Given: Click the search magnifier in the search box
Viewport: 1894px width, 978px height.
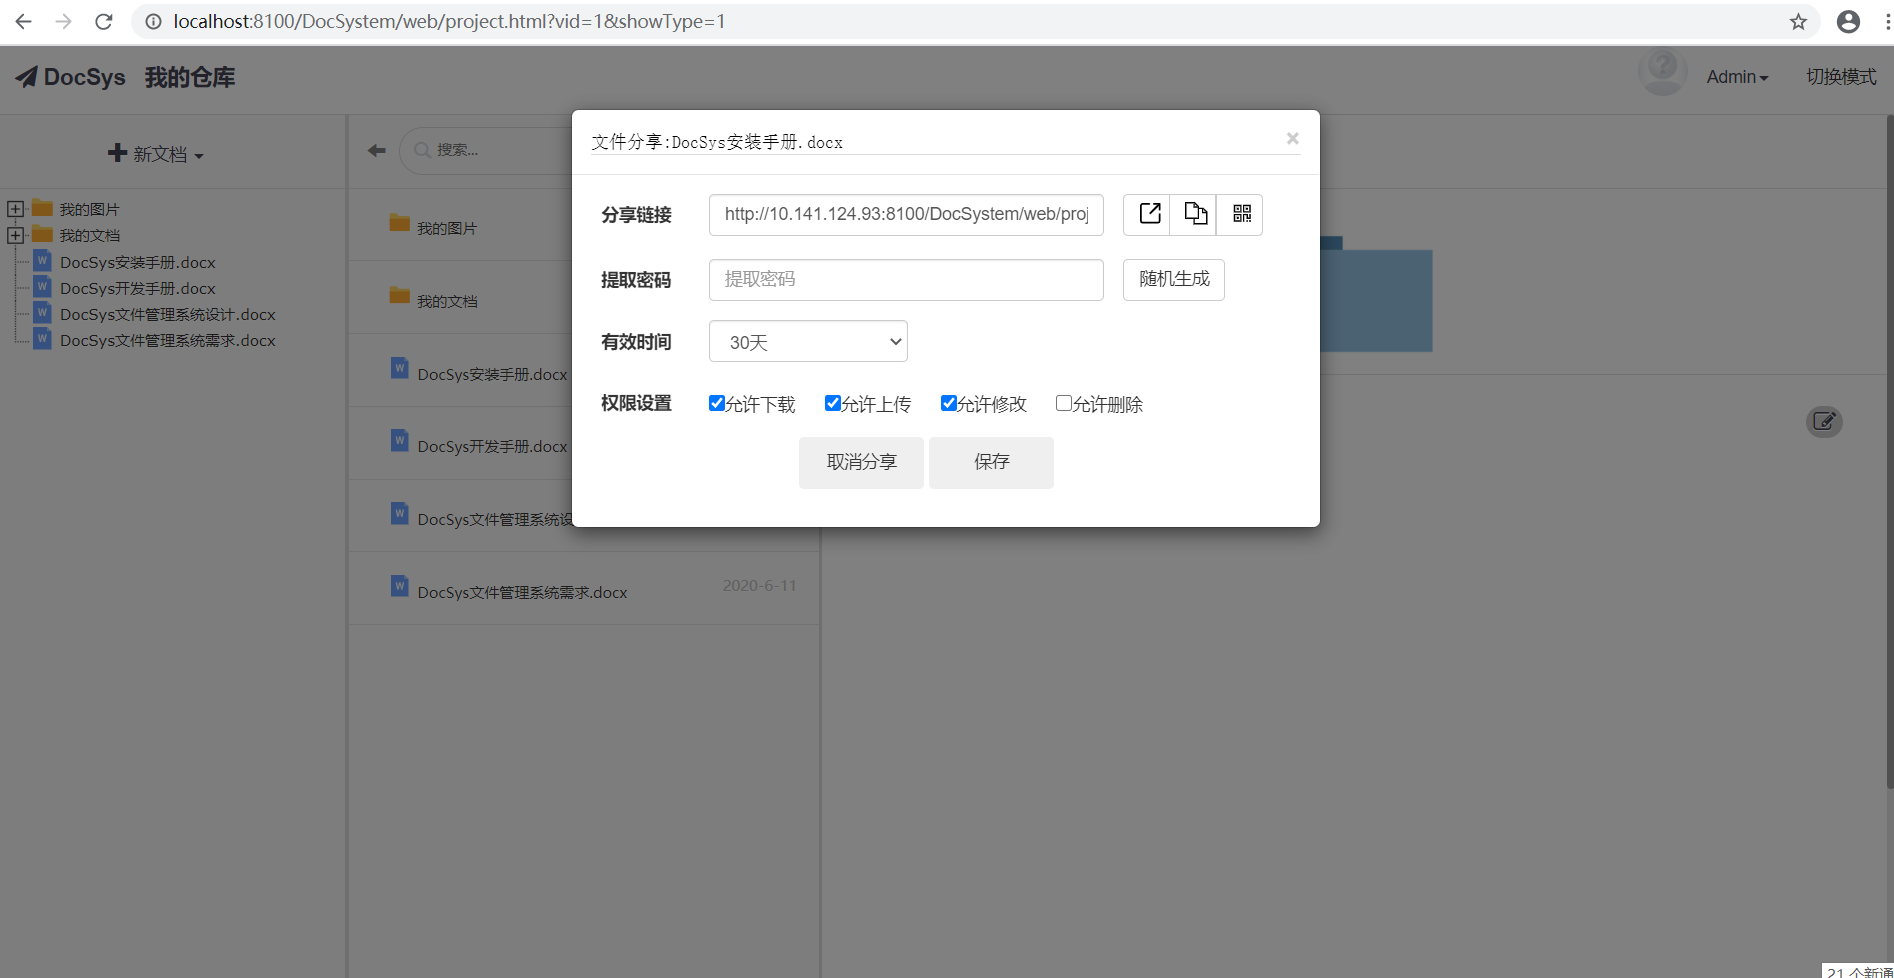Looking at the screenshot, I should pyautogui.click(x=422, y=150).
